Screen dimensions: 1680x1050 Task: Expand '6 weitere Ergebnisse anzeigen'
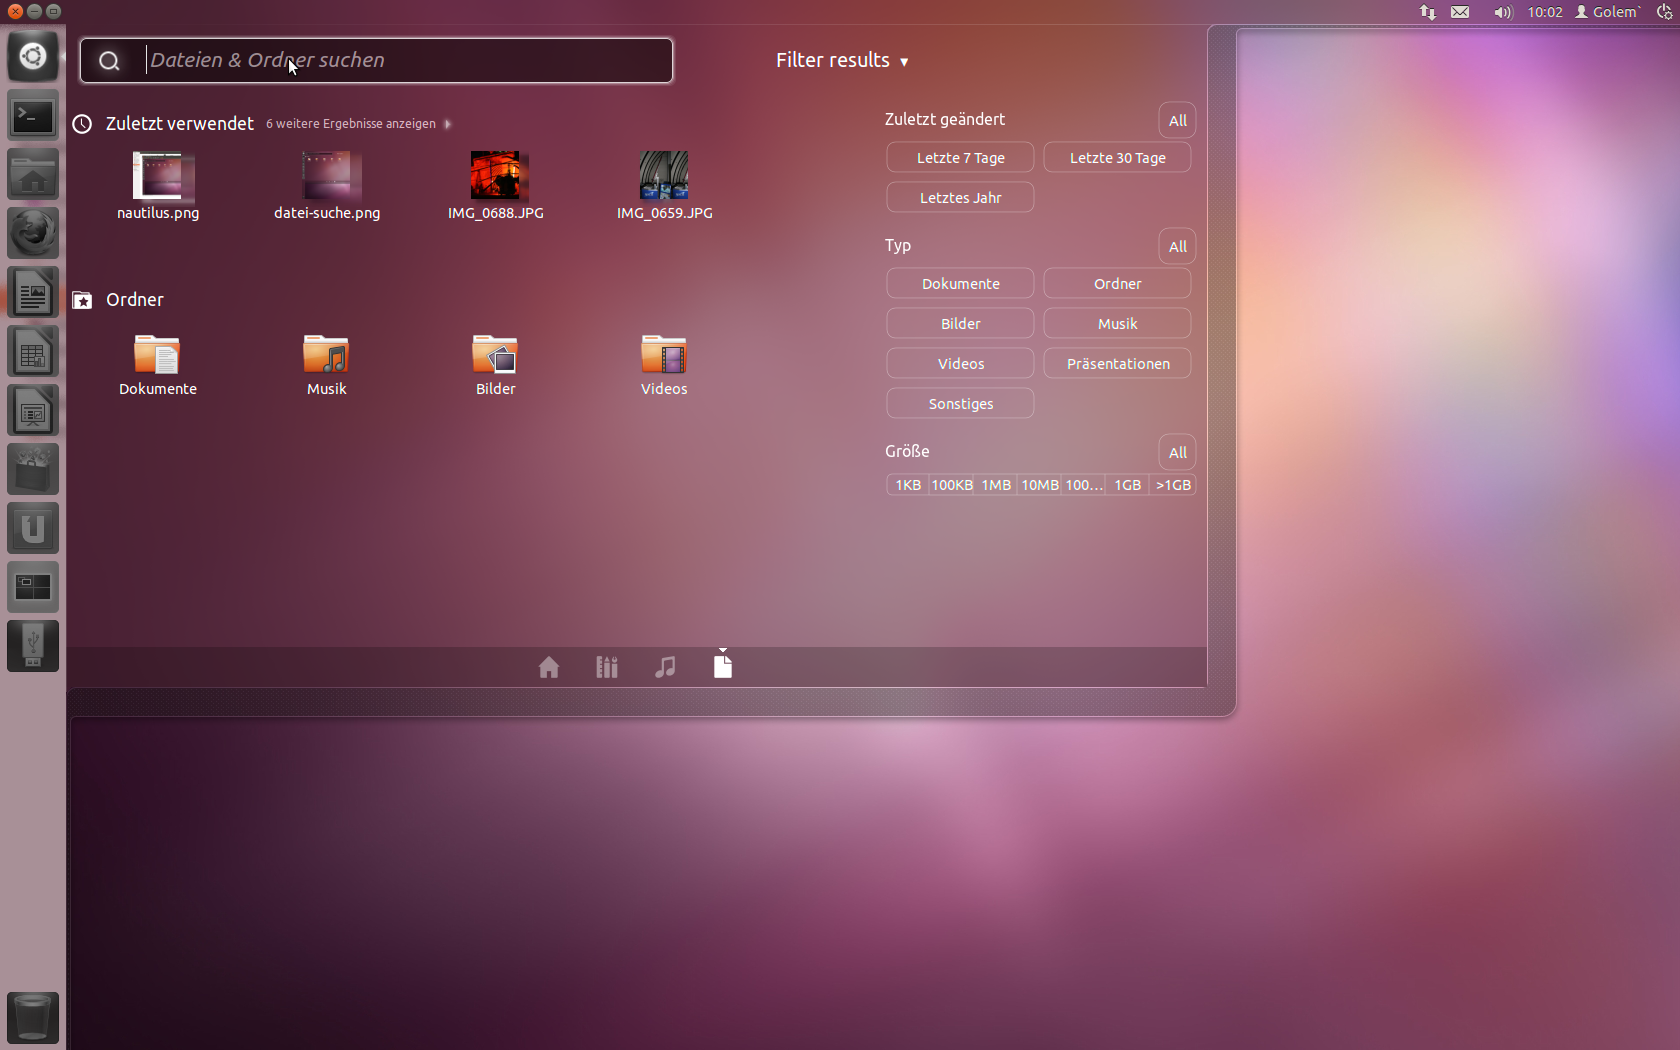point(350,124)
